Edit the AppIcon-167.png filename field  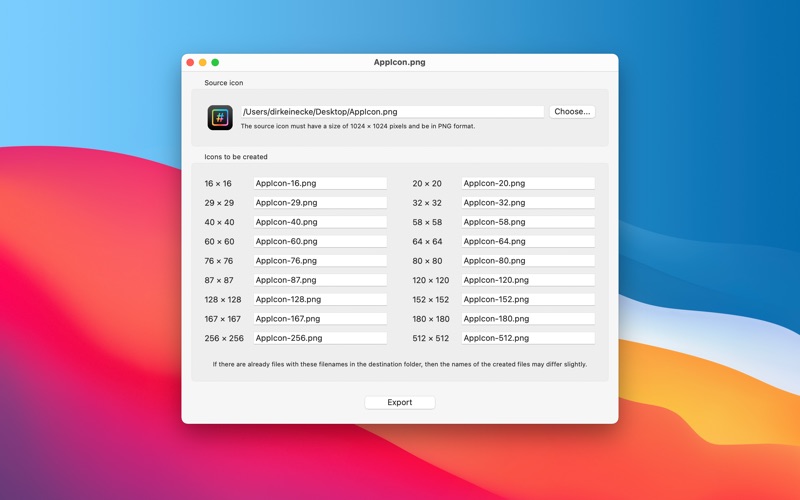point(320,319)
